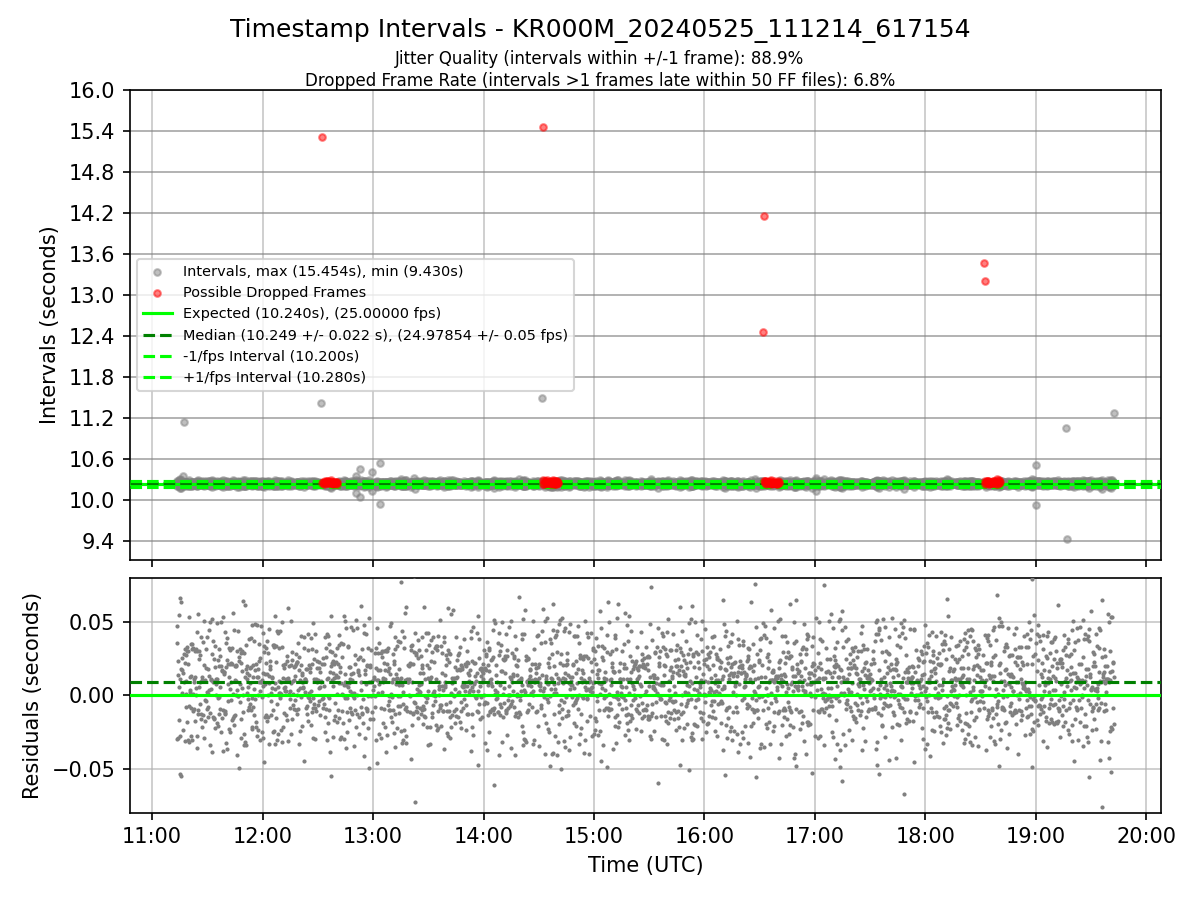Click legend entry 'Intervals, max (15.454s), min (9.430s)'

click(323, 271)
